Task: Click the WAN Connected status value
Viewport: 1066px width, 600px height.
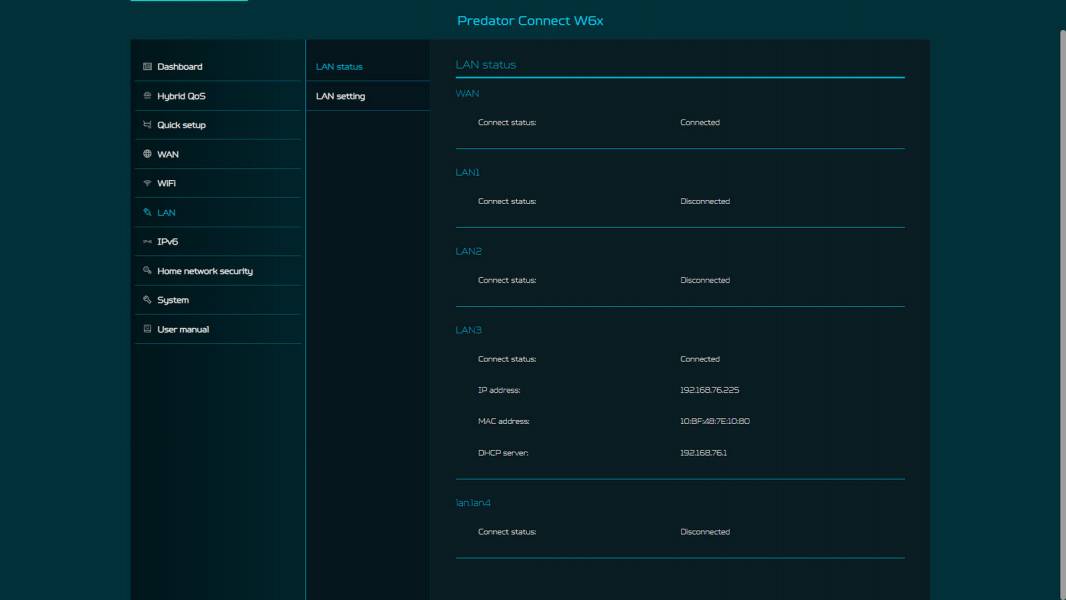Action: (700, 122)
